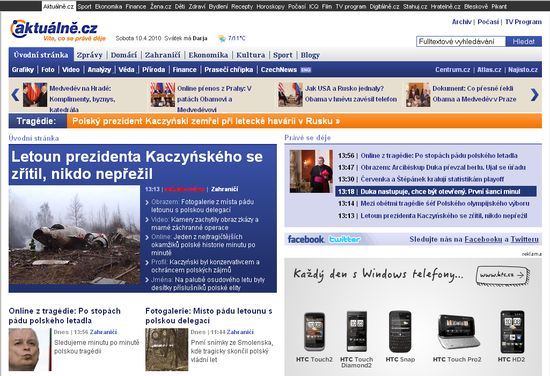This screenshot has width=550, height=376.
Task: Switch to the Ekonomika tab
Action: point(208,55)
